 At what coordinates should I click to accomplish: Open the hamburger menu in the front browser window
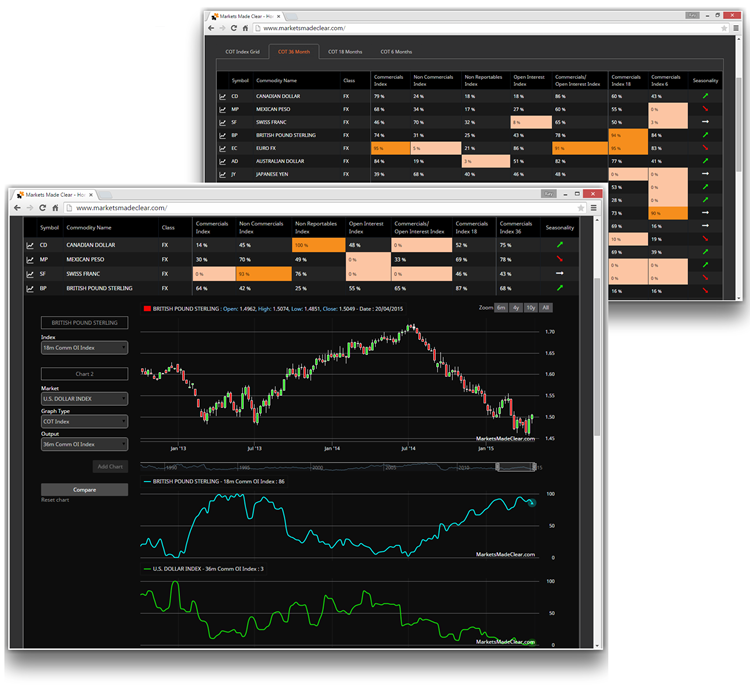[593, 208]
